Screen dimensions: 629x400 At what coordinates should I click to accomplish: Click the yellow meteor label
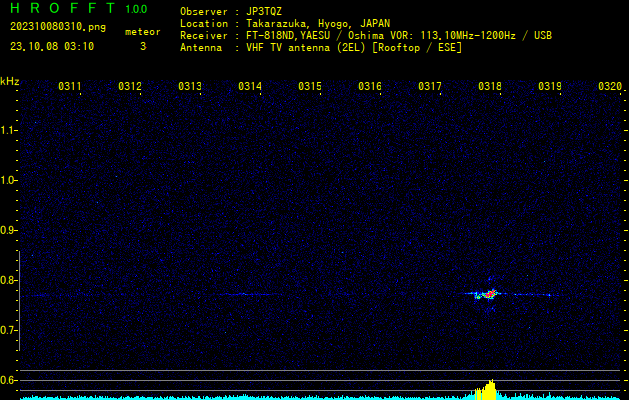pos(142,32)
